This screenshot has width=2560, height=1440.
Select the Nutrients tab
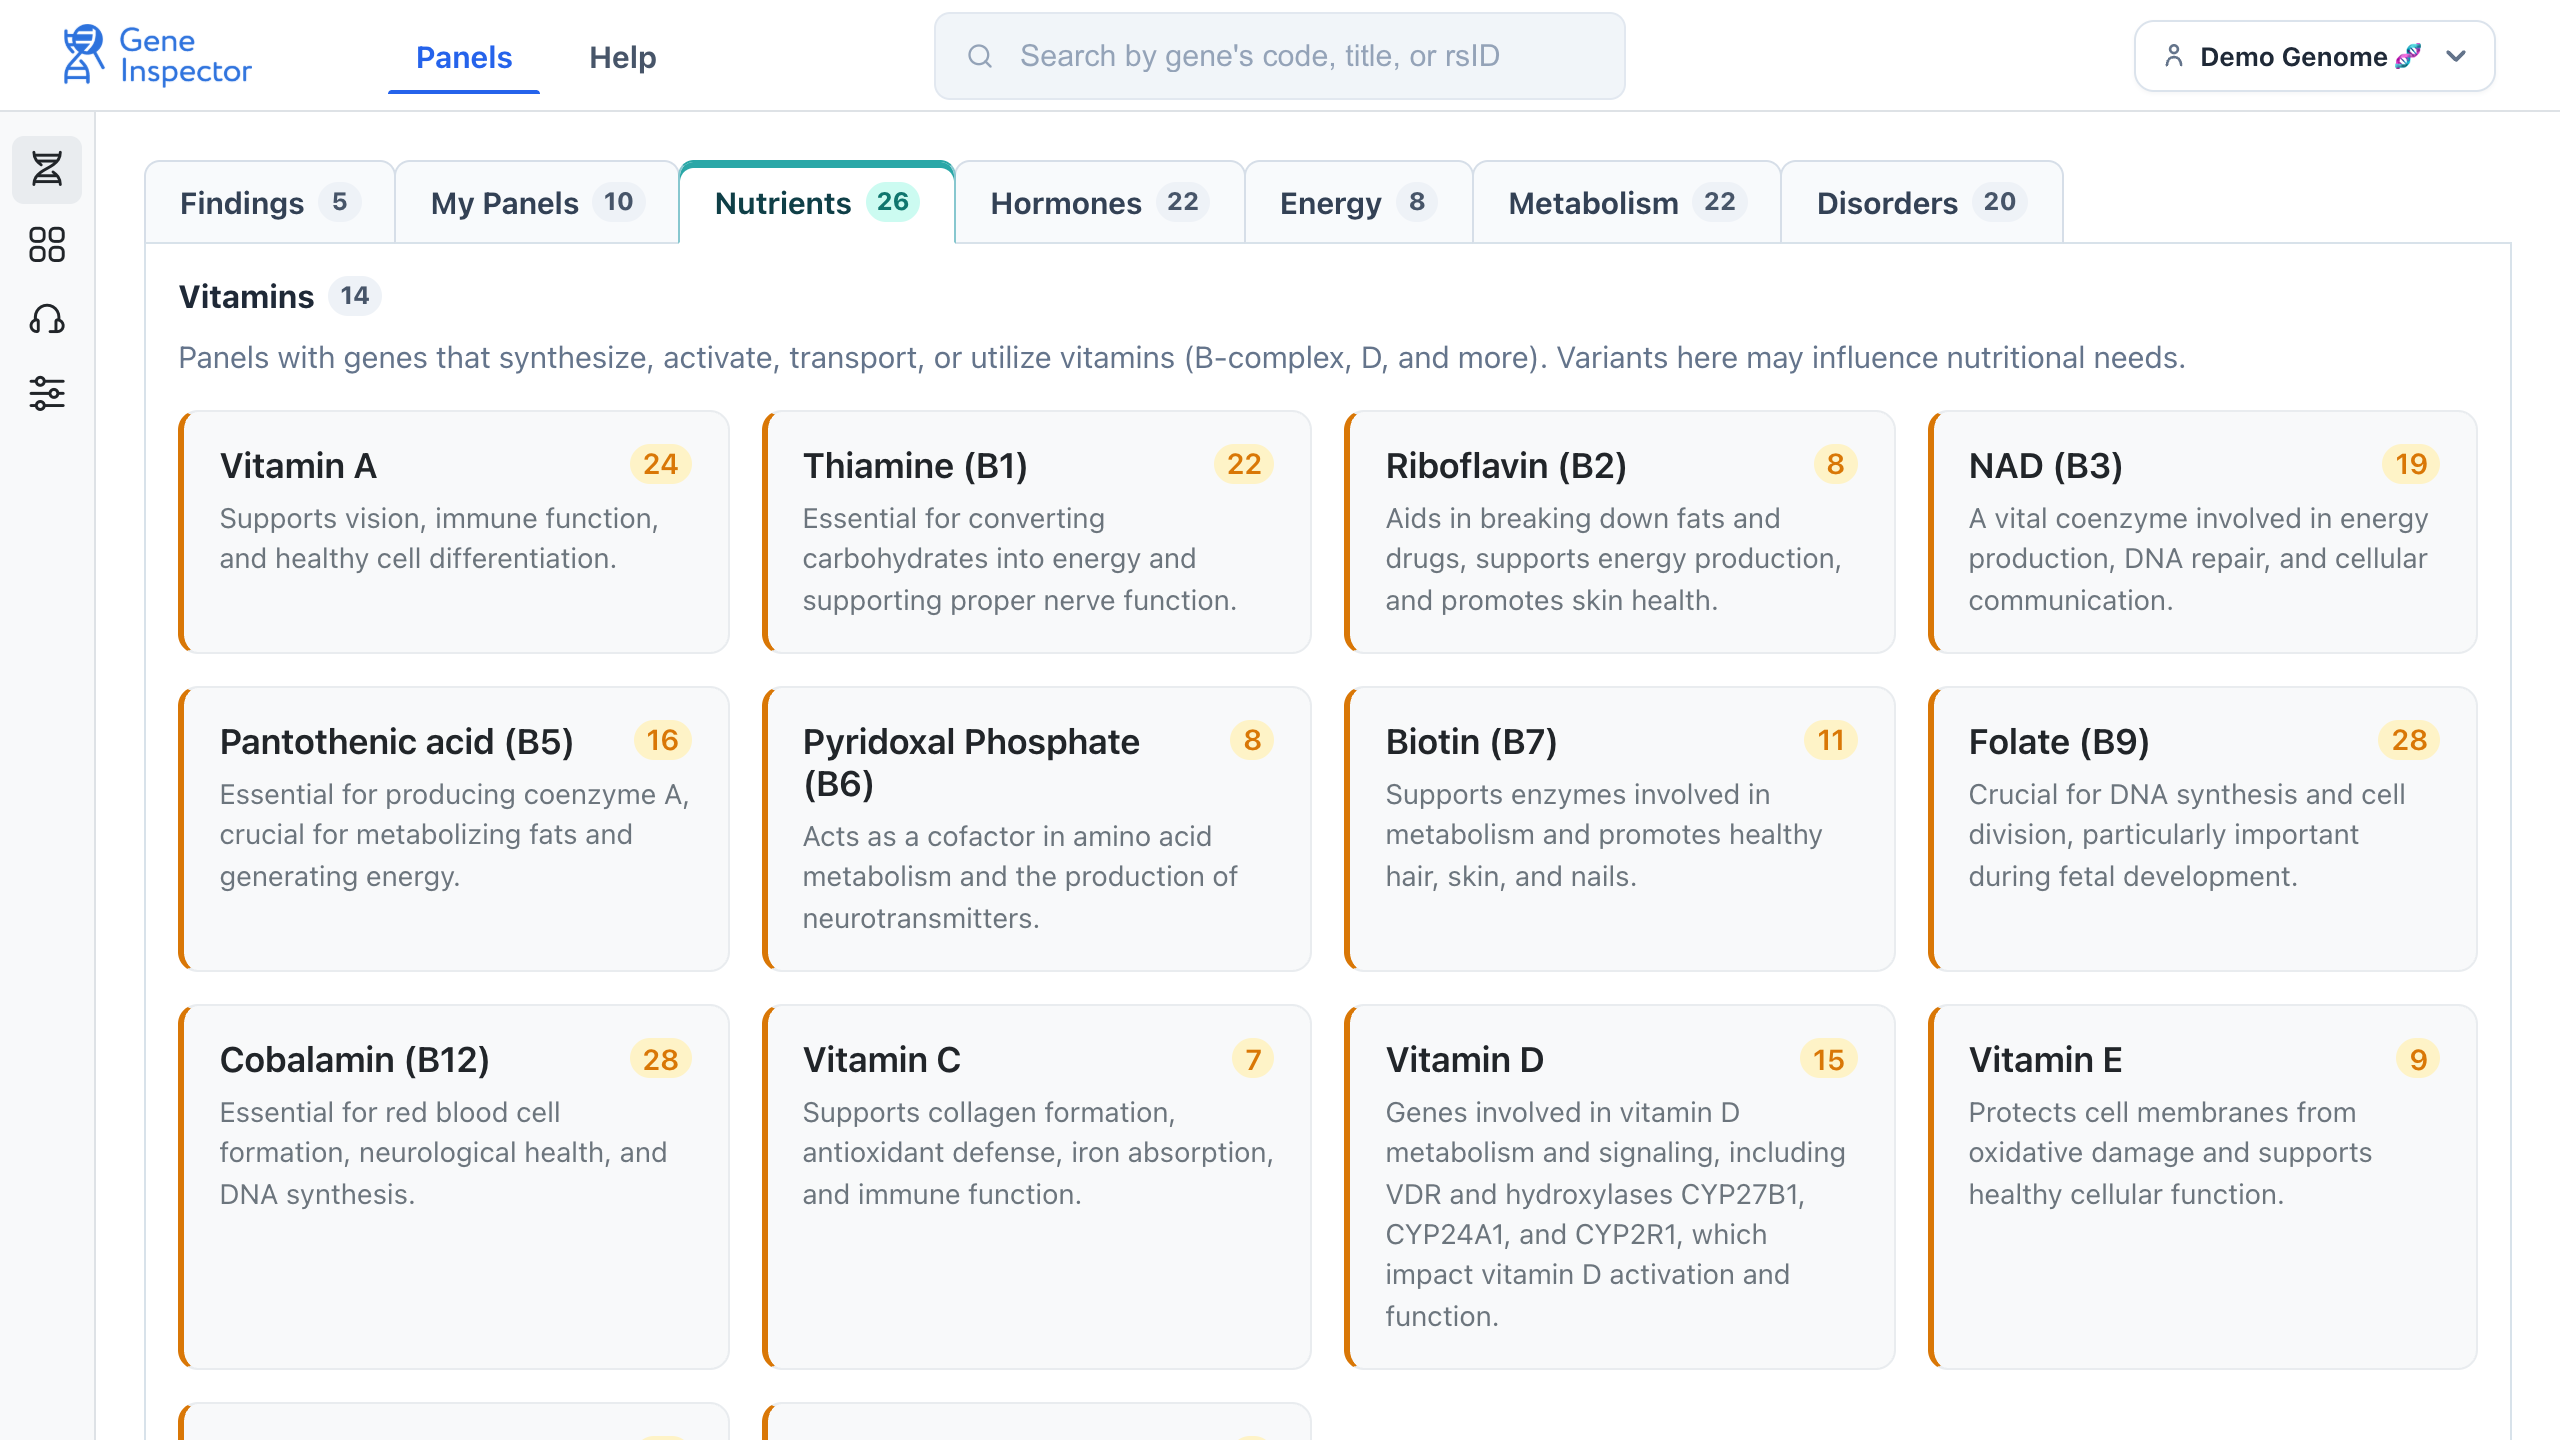coord(817,203)
